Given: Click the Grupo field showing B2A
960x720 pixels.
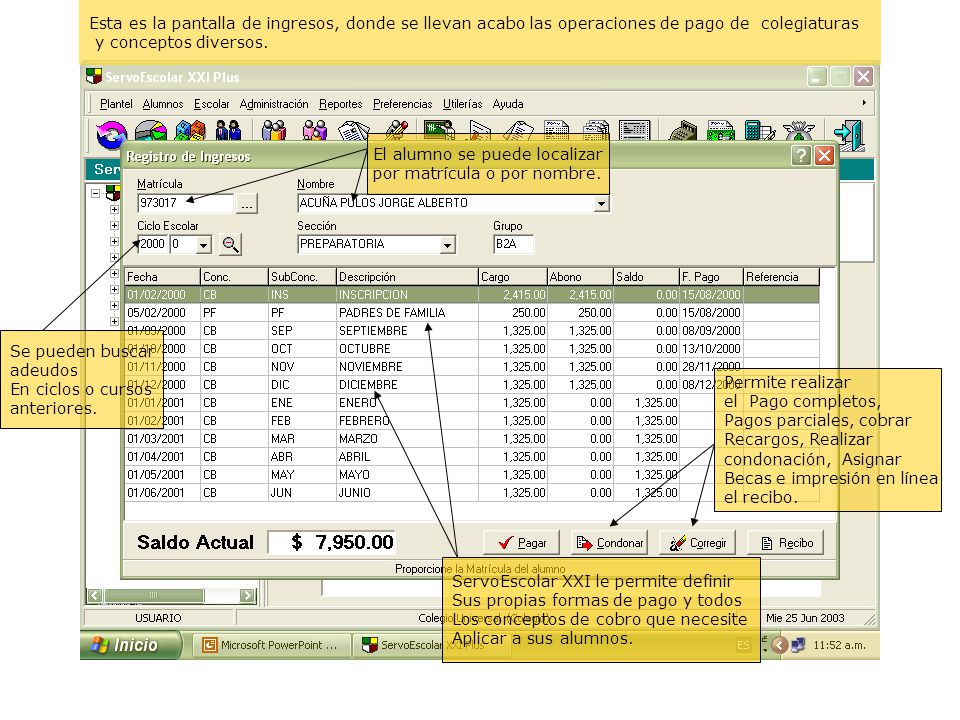Looking at the screenshot, I should click(x=513, y=244).
